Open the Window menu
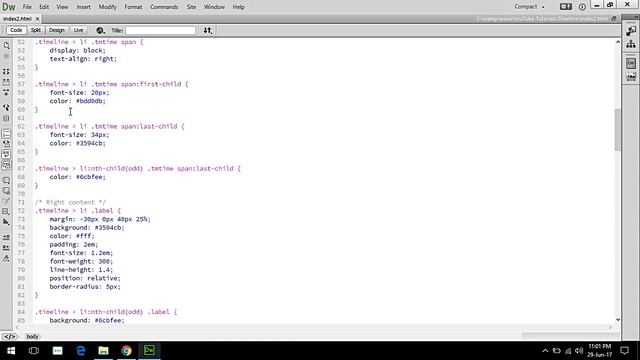 click(x=214, y=7)
